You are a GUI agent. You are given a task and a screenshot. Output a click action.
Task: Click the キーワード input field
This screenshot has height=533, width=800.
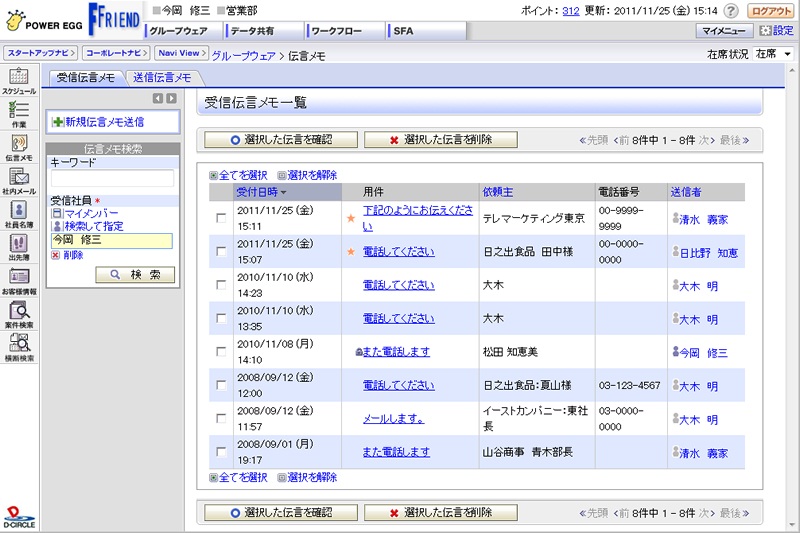112,178
